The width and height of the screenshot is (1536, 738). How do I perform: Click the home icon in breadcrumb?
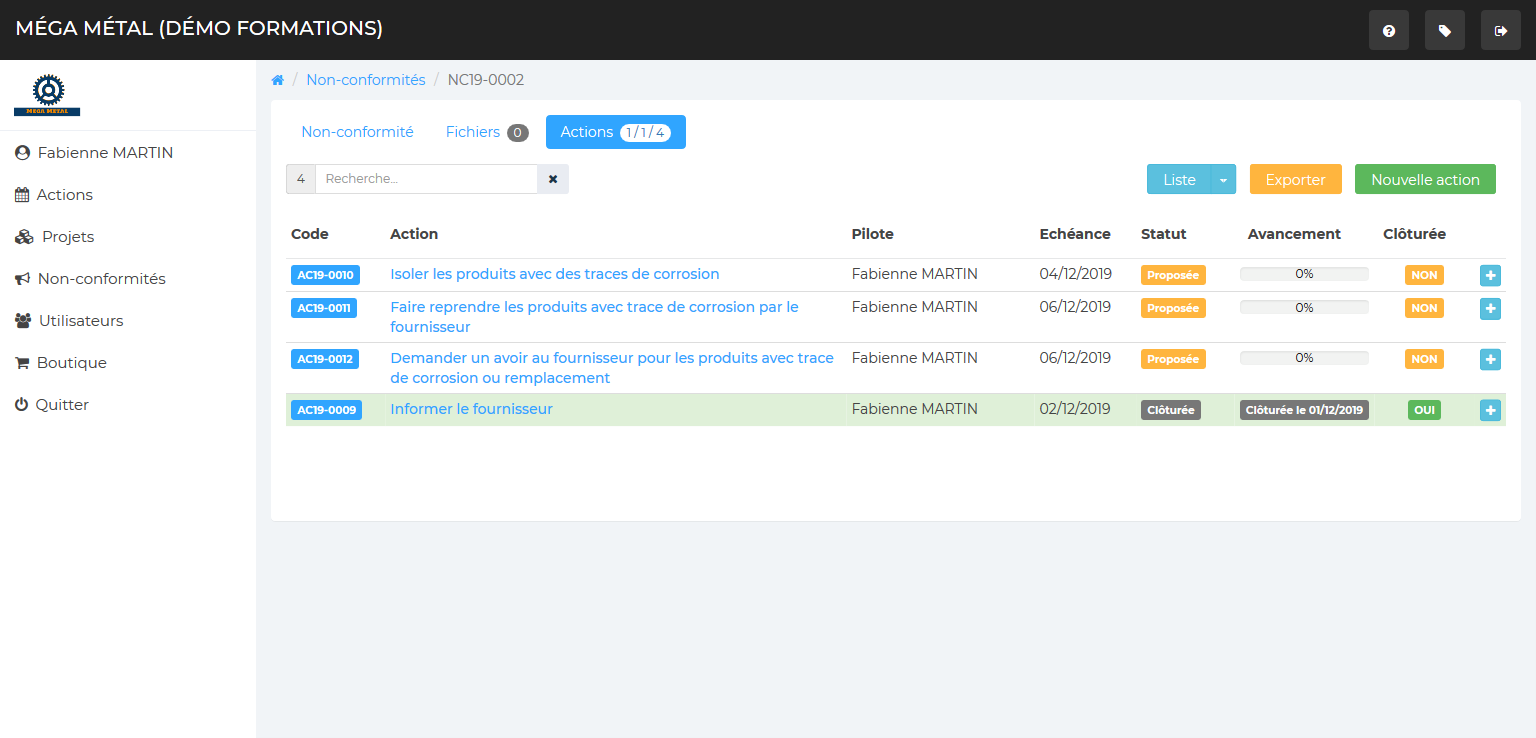pyautogui.click(x=278, y=80)
